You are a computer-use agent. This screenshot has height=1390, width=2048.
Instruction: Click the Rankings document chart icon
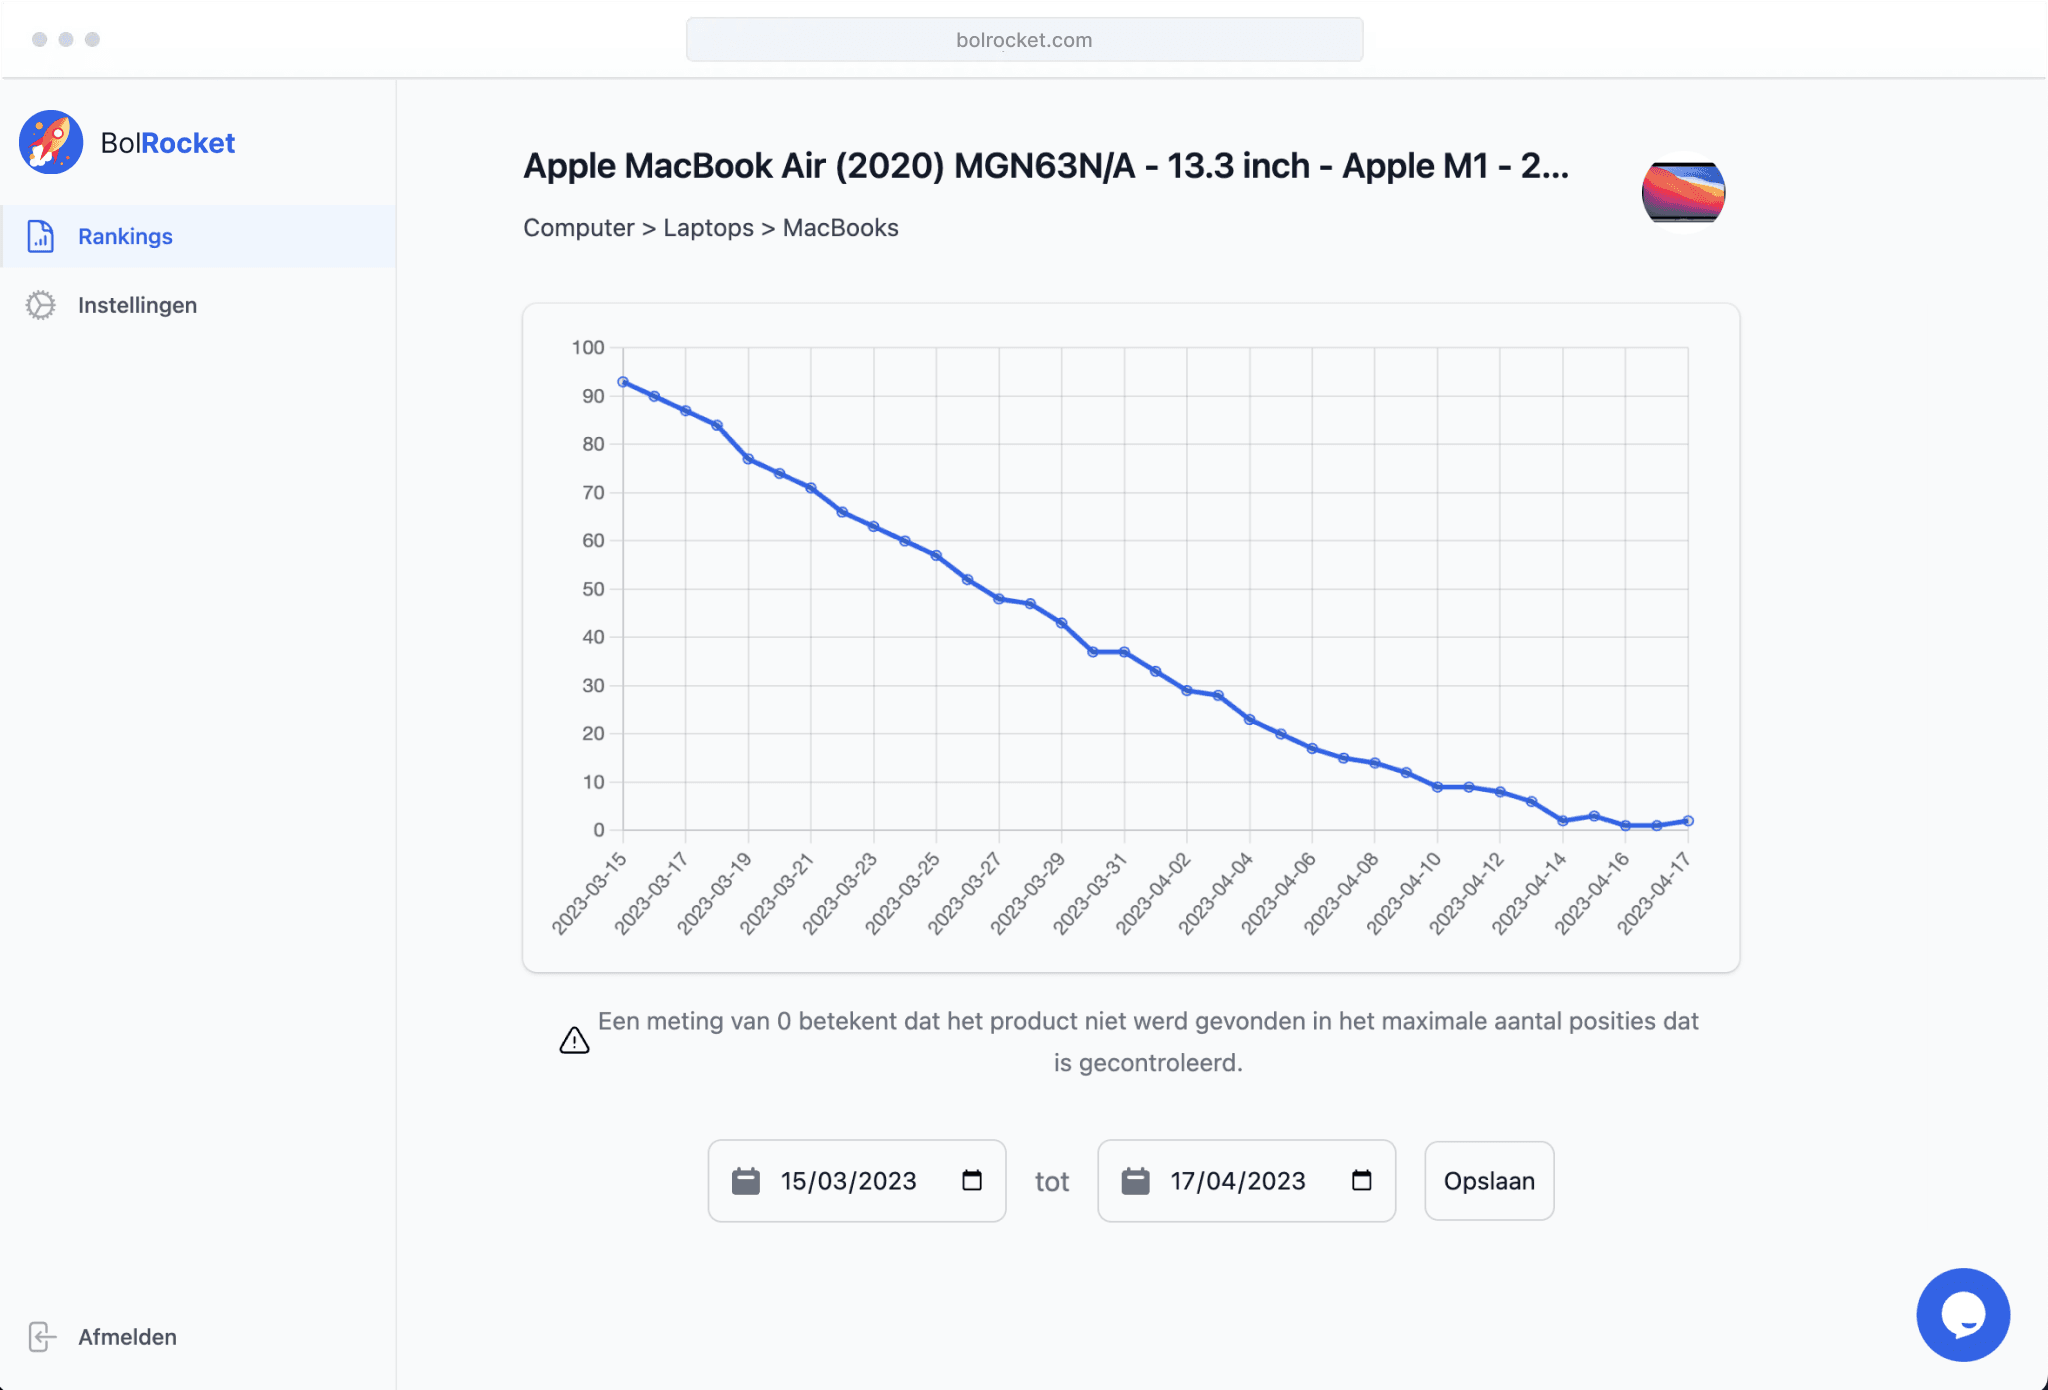[41, 237]
